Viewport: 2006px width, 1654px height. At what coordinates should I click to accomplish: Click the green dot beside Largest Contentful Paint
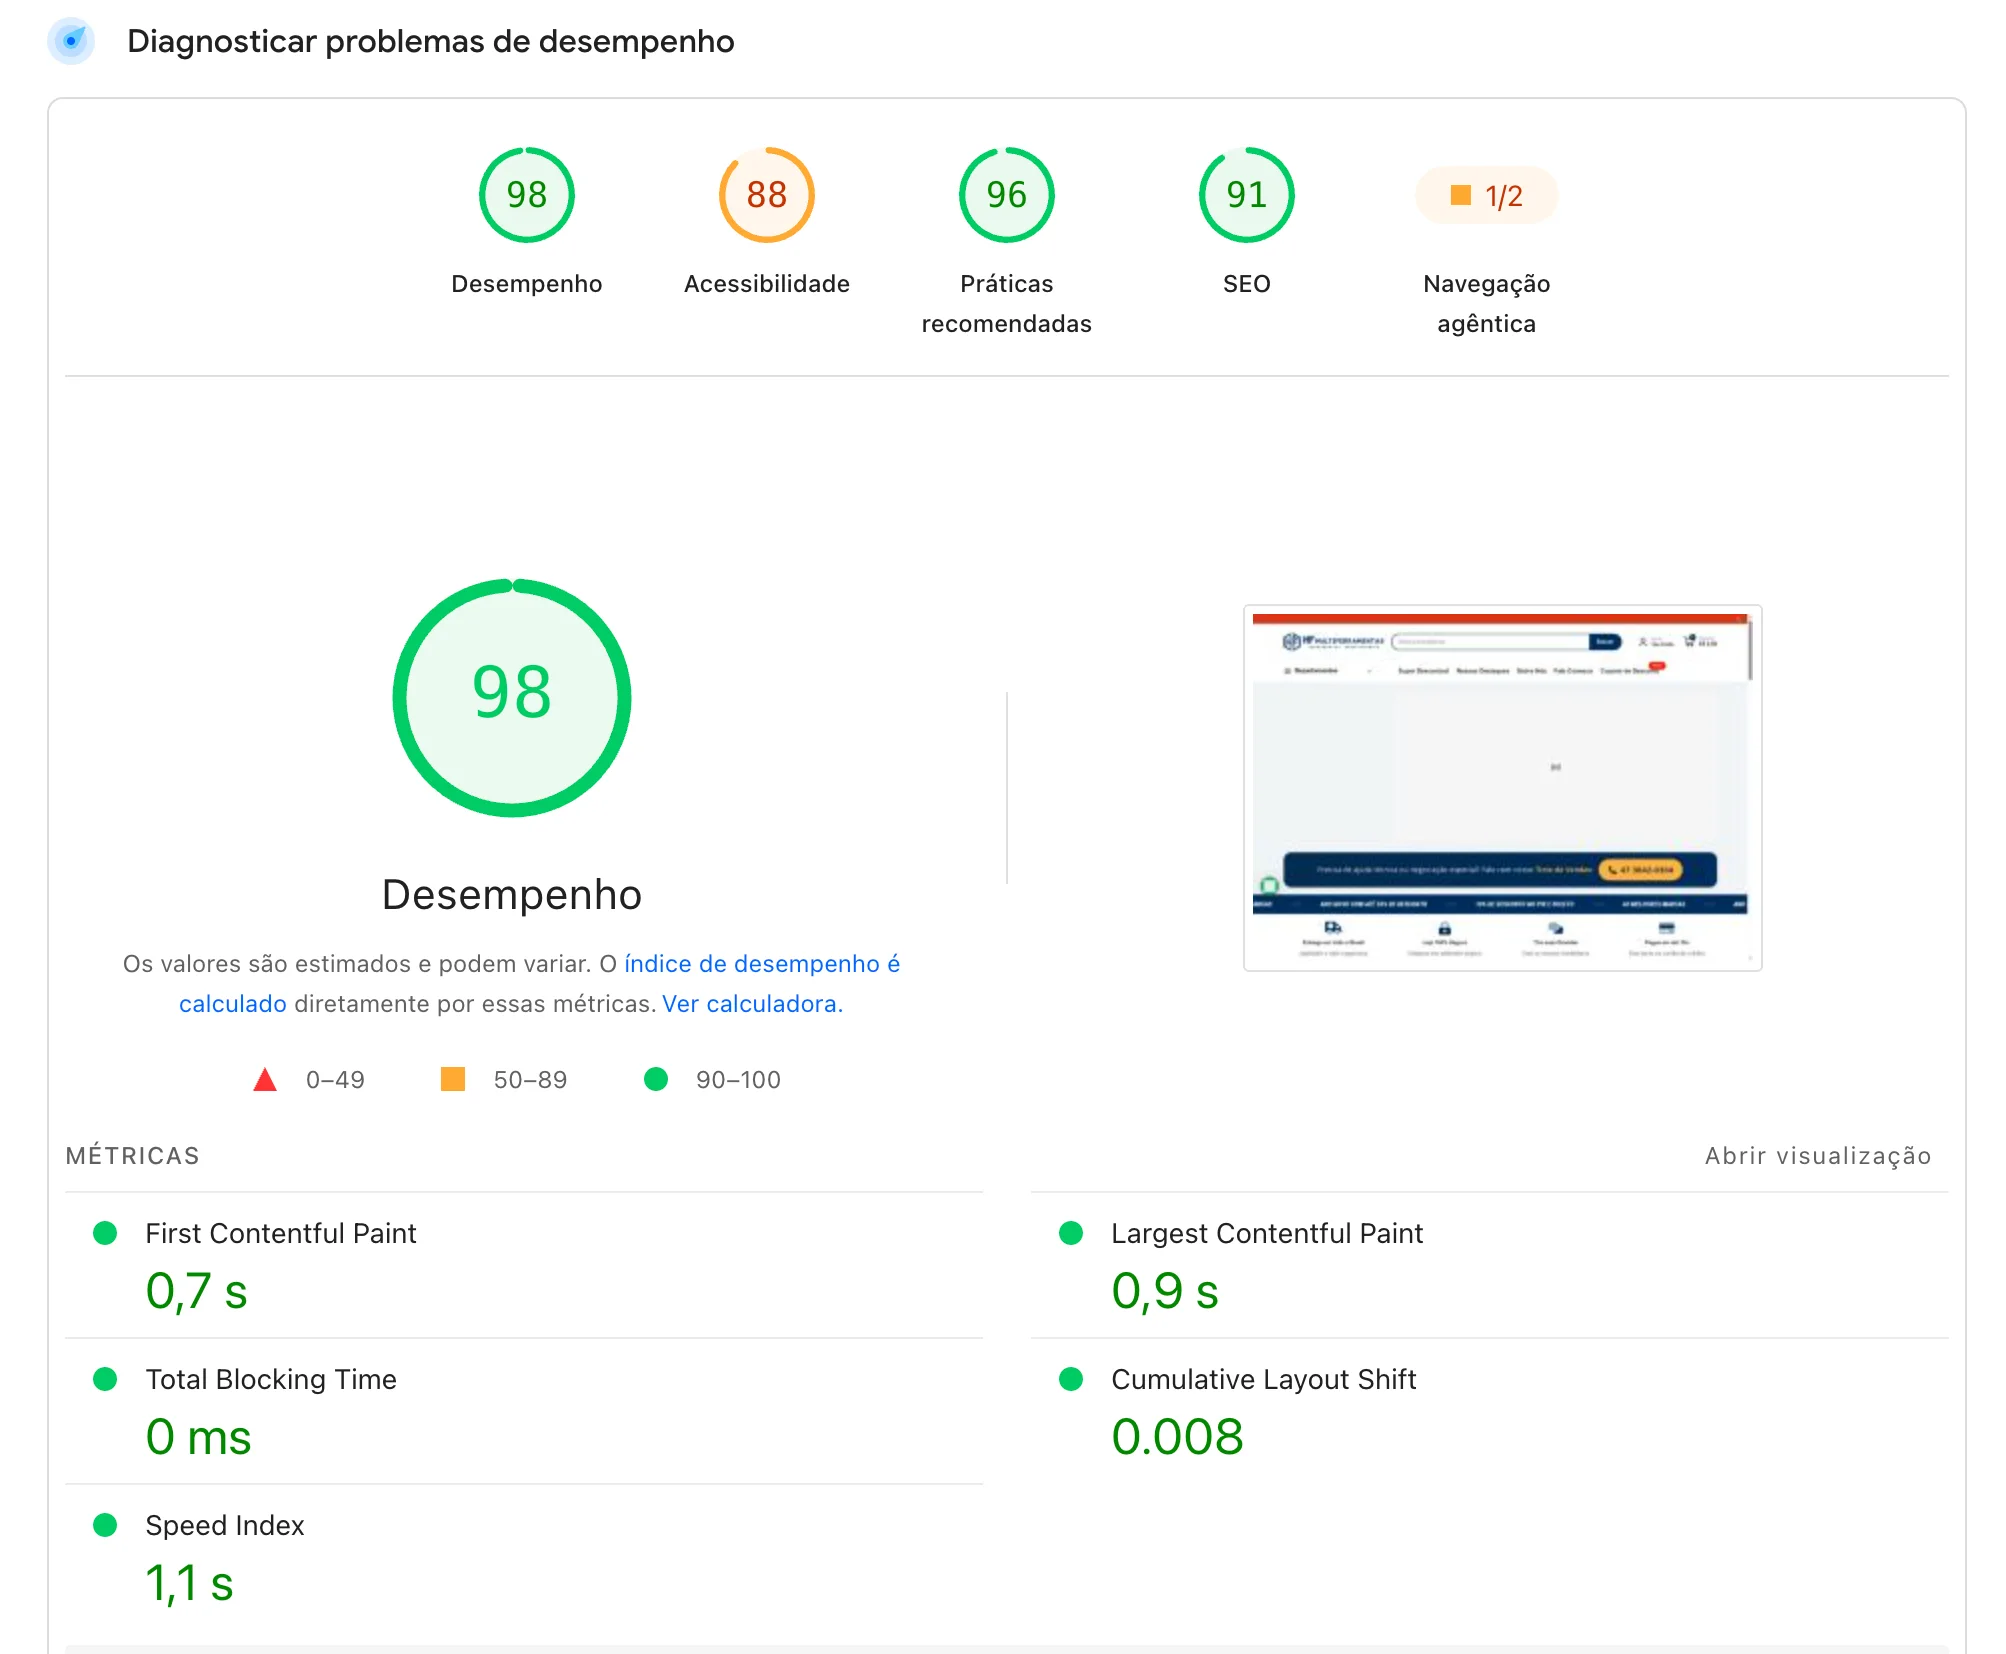pos(1071,1233)
